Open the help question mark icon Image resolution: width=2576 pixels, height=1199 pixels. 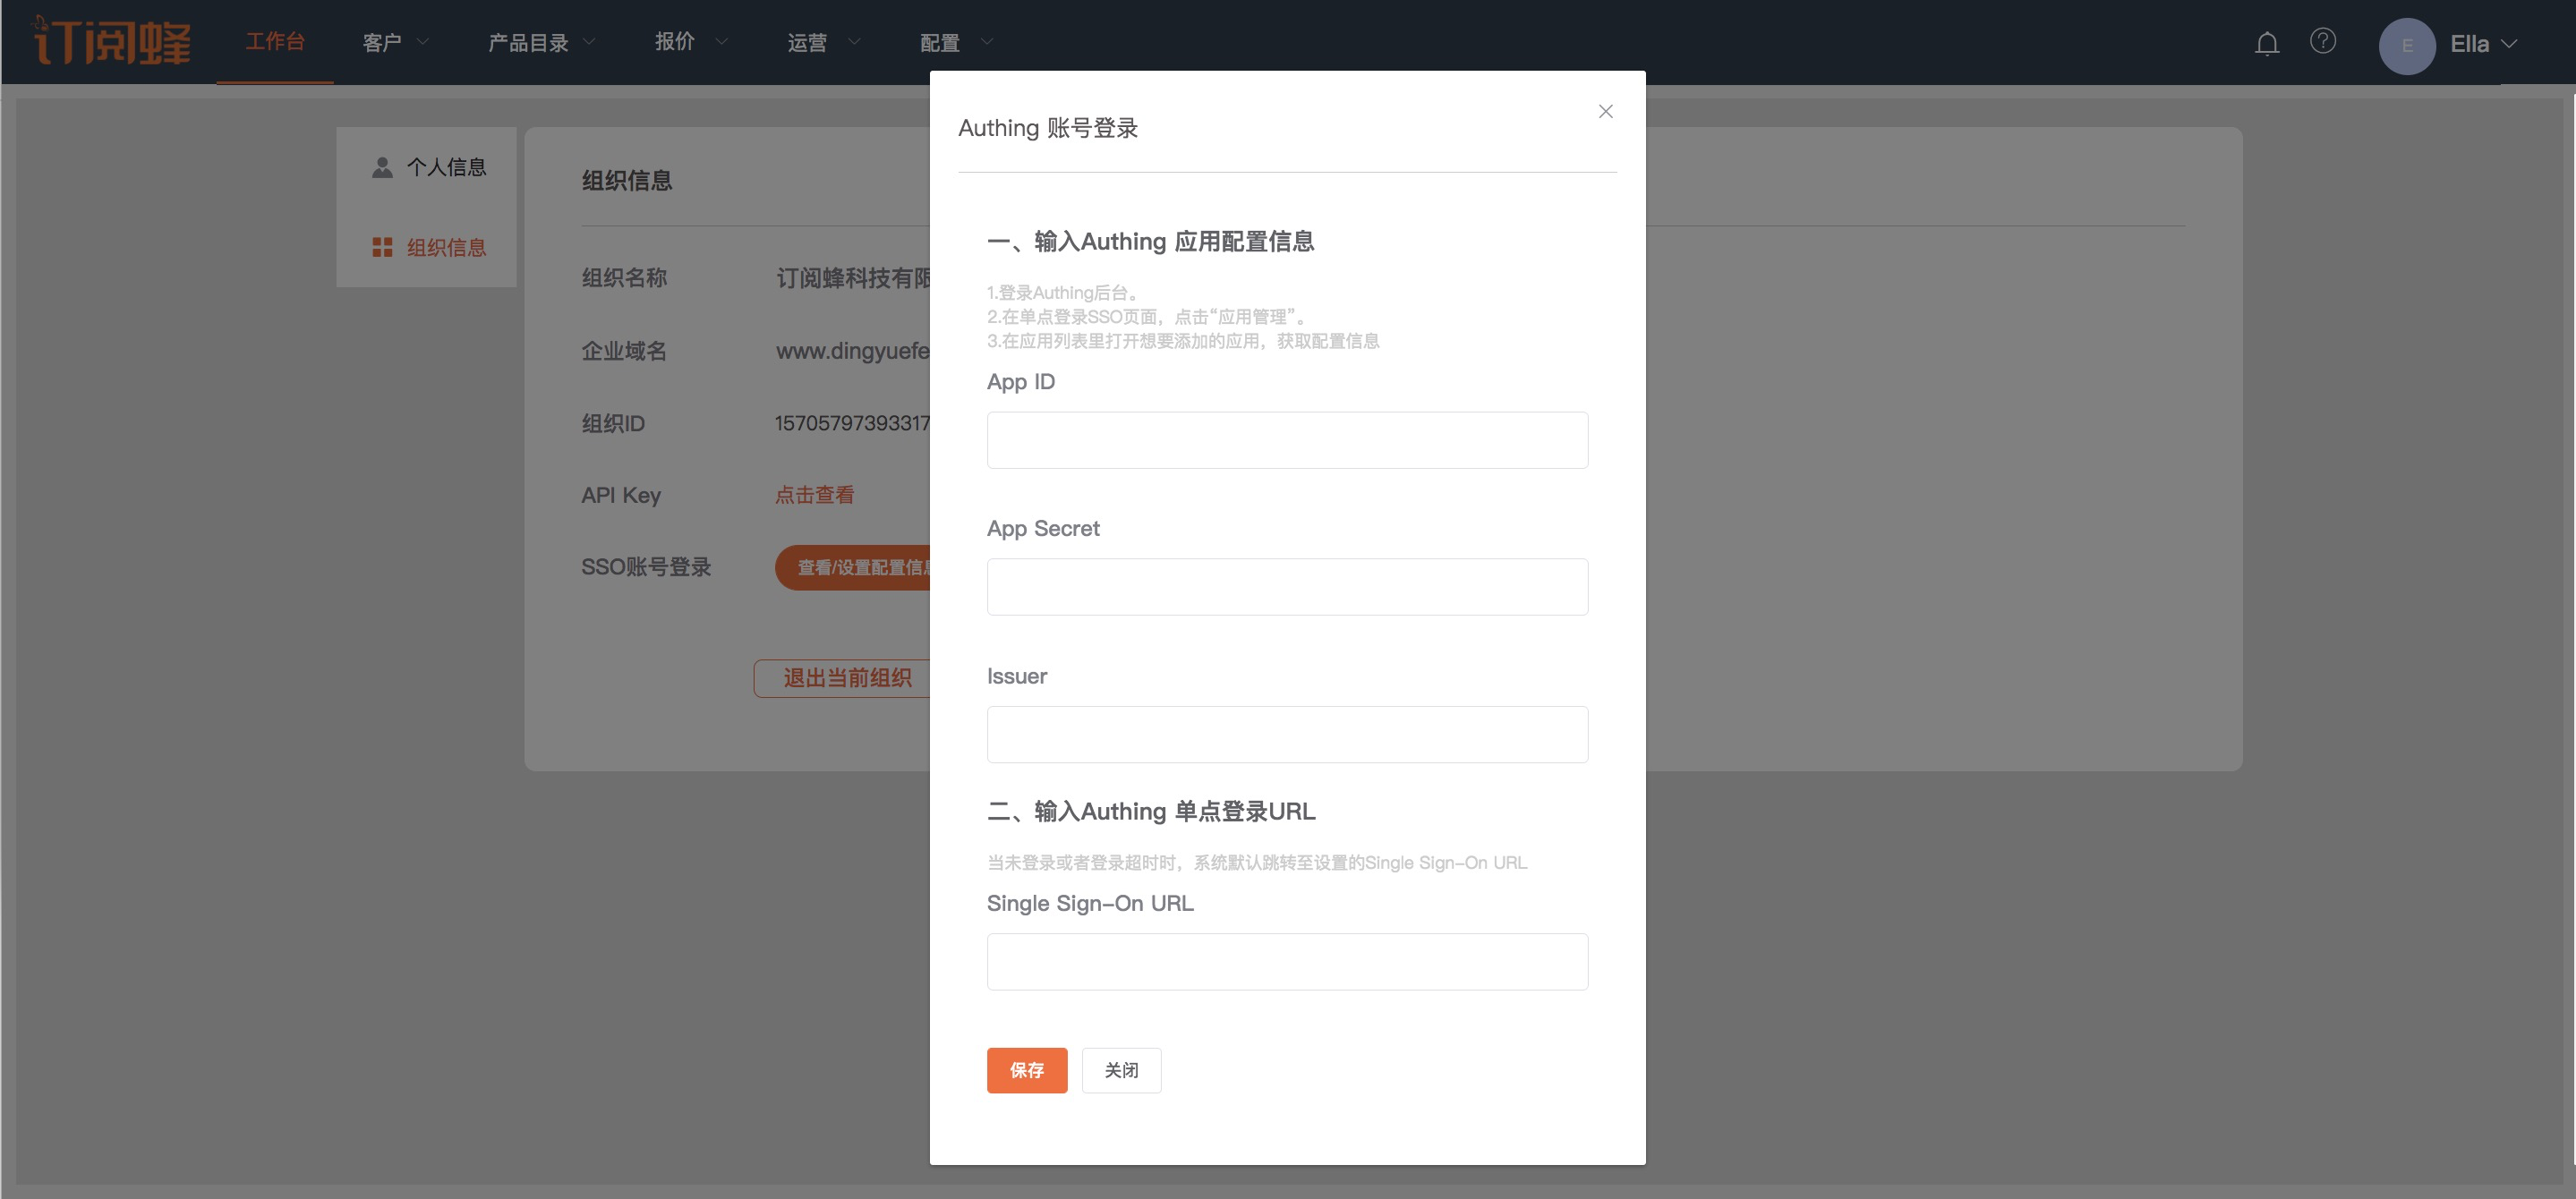[x=2323, y=41]
